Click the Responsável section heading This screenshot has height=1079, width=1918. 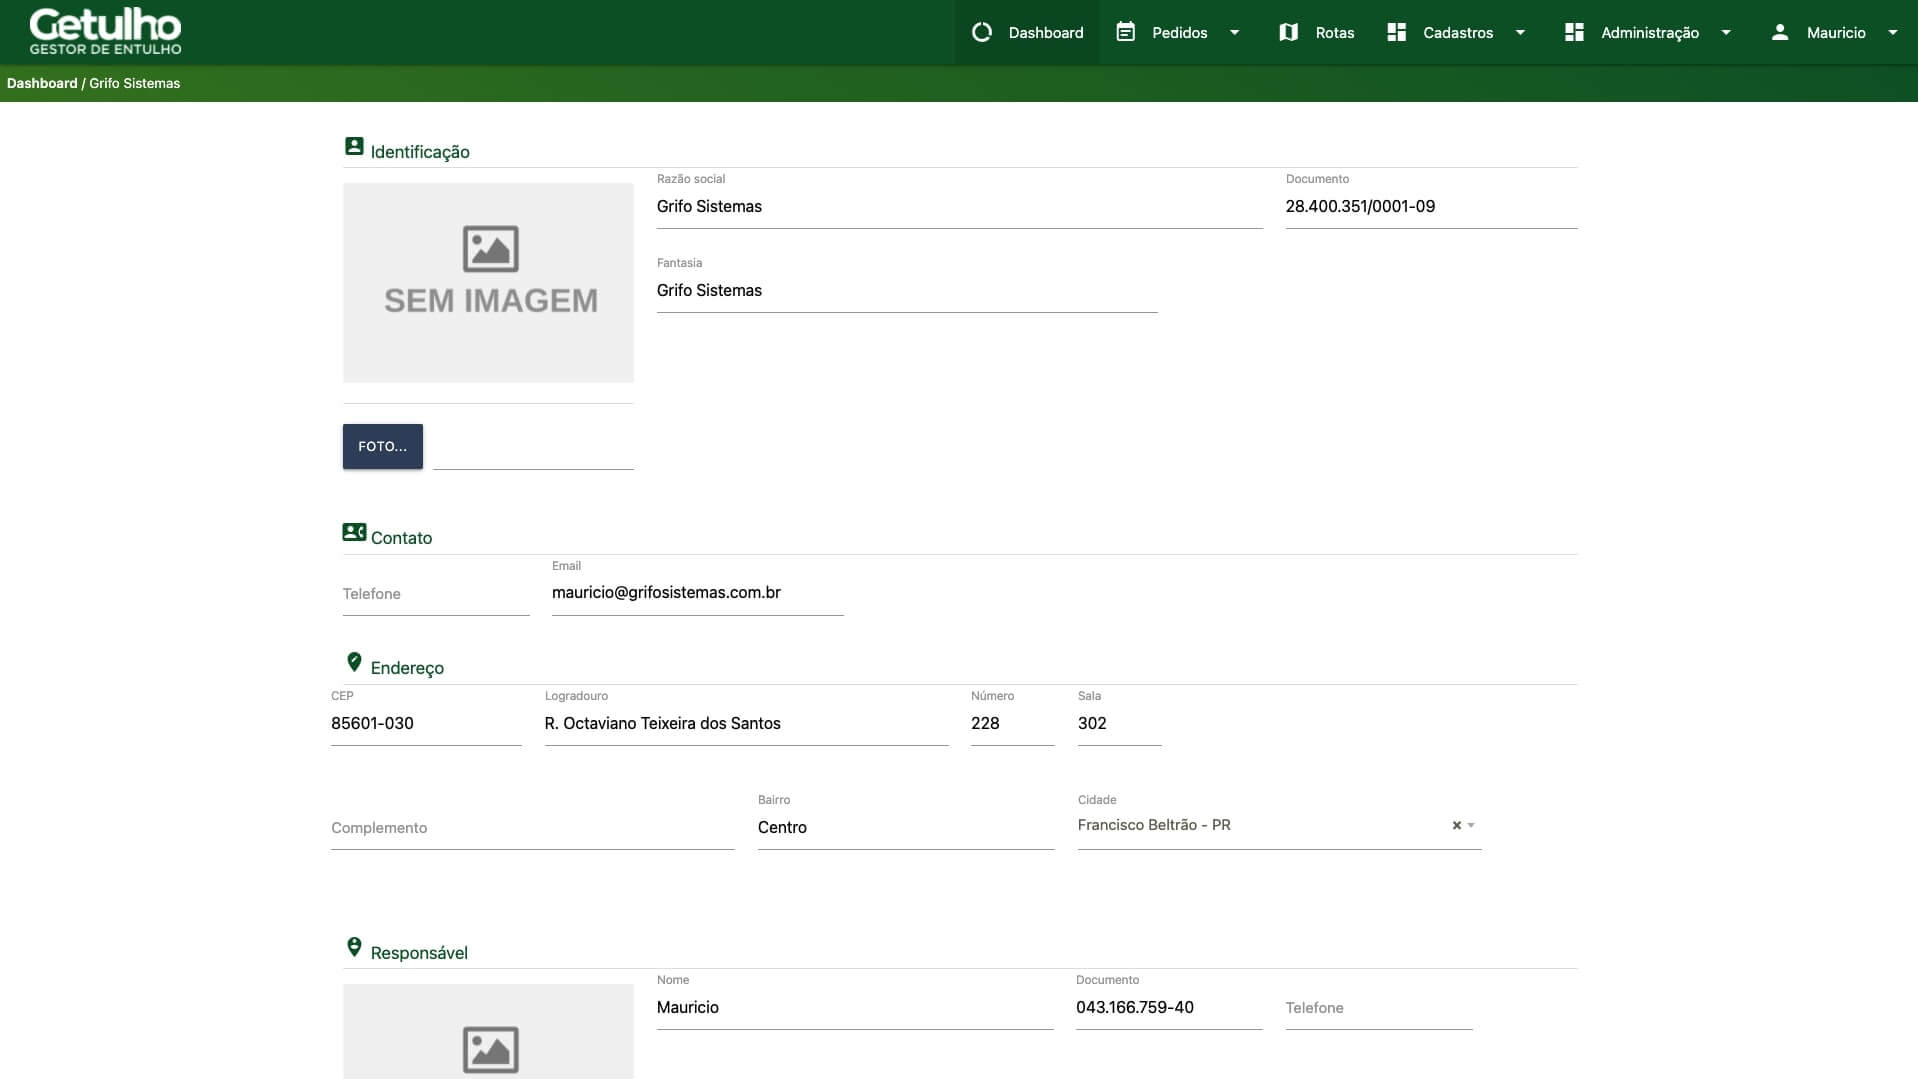click(419, 953)
